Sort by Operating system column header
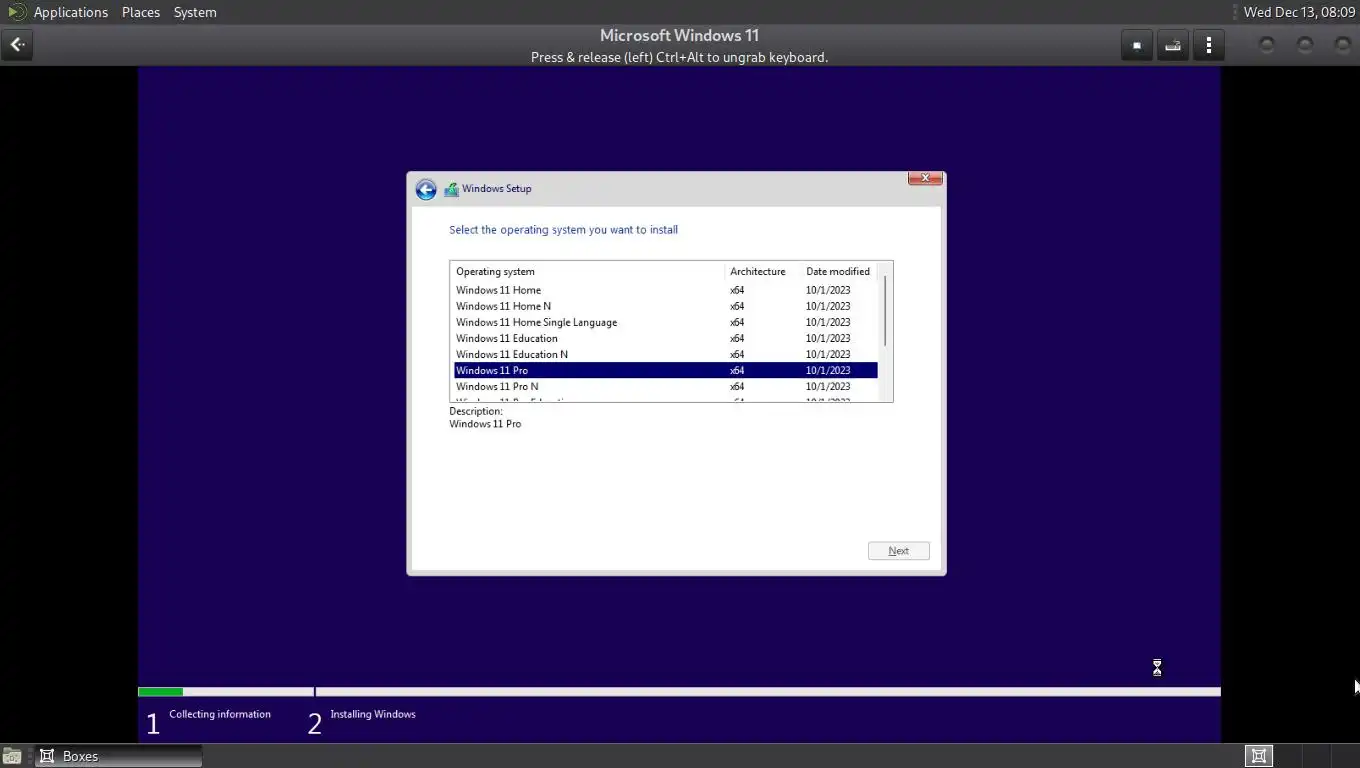 pos(588,271)
